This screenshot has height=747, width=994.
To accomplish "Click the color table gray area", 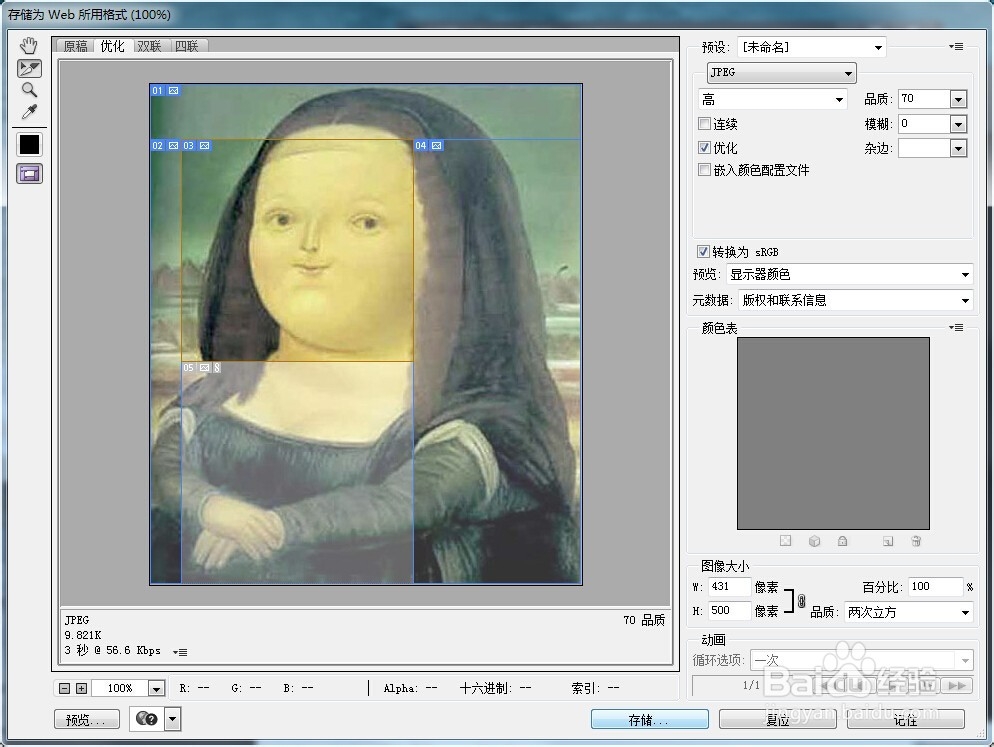I will pyautogui.click(x=833, y=433).
